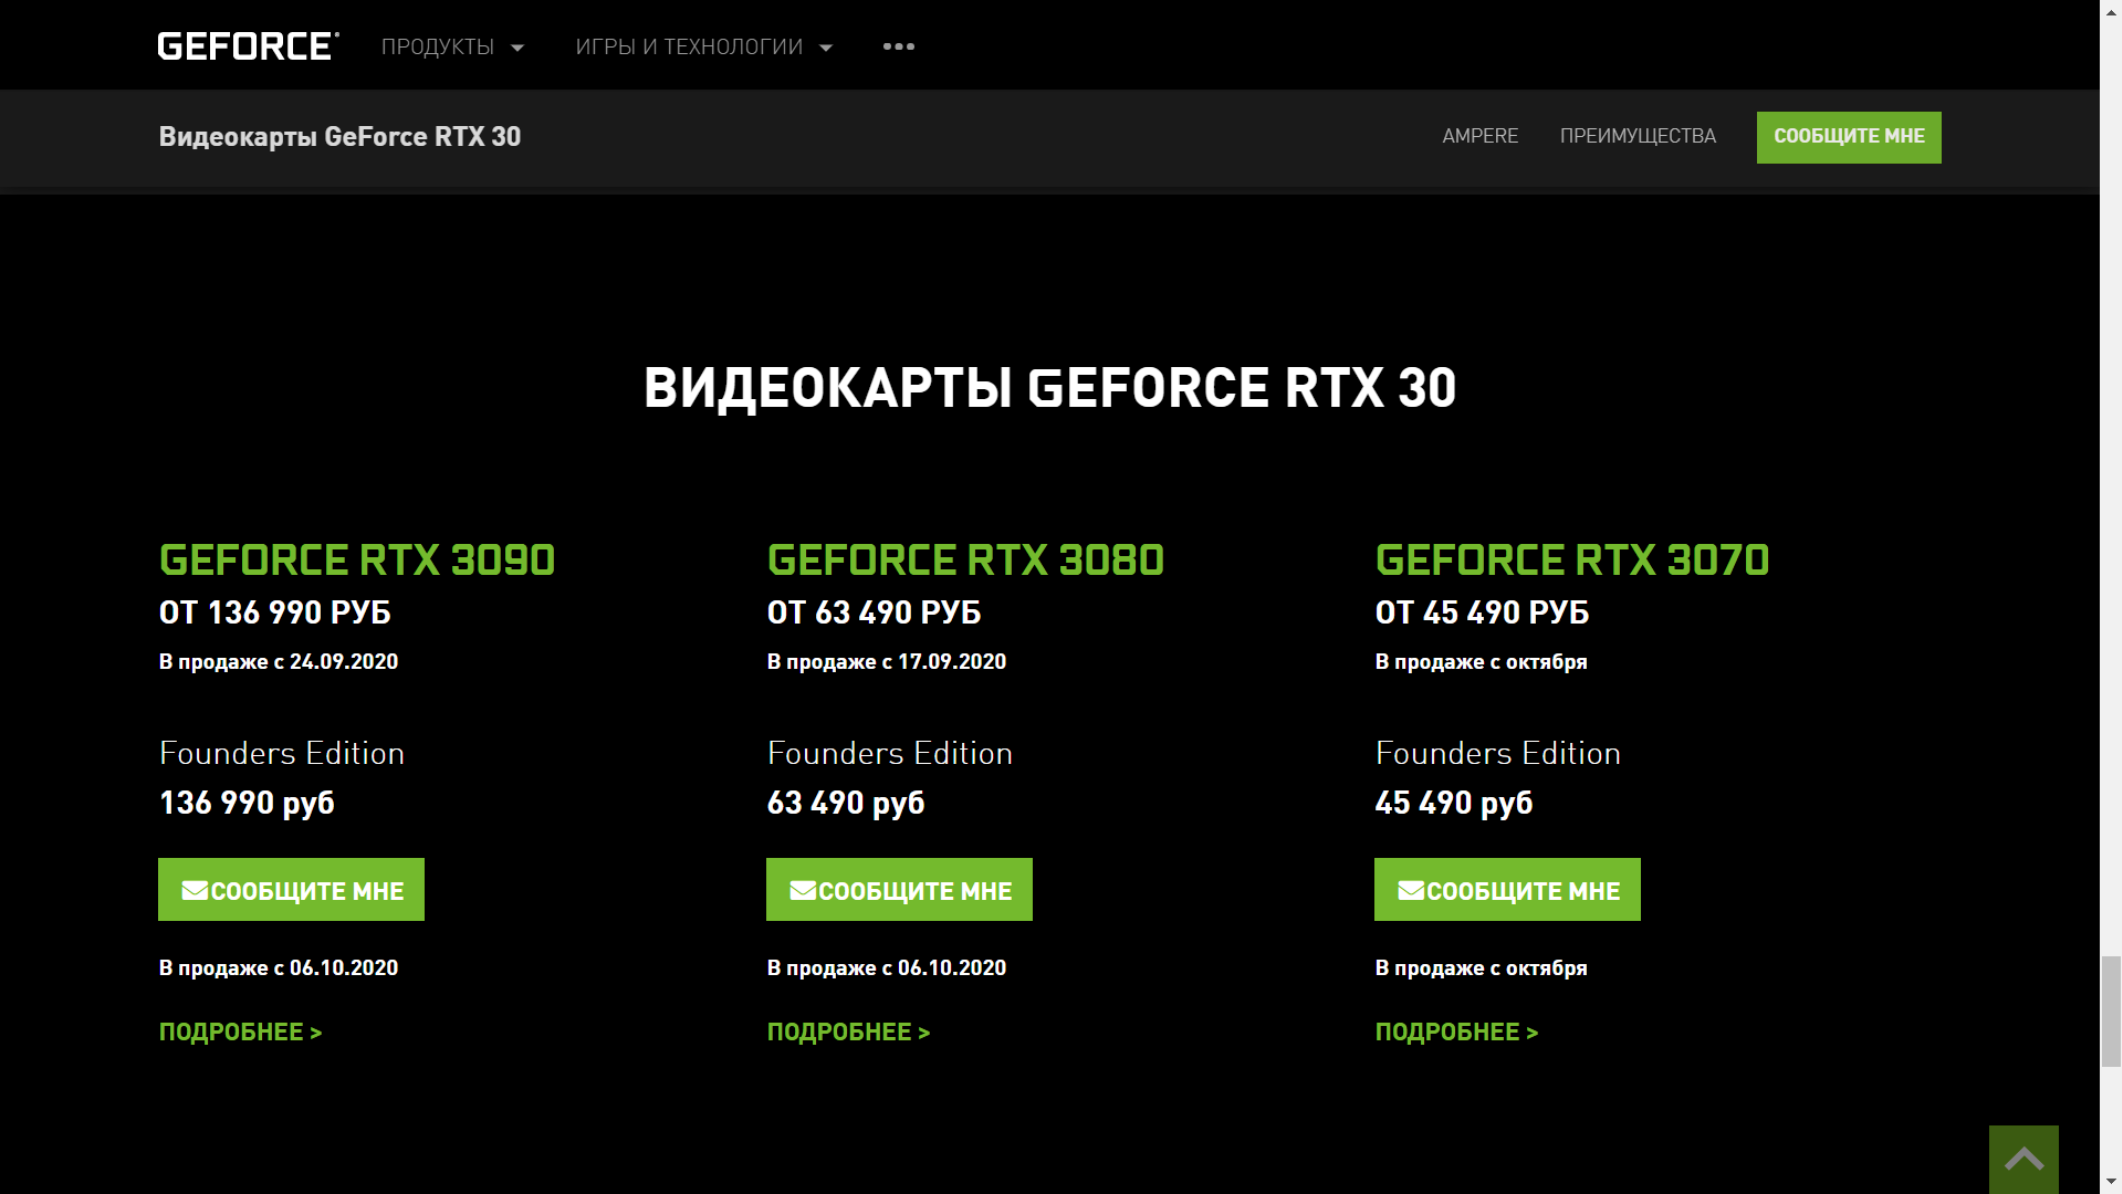Open ПОДРОБНЕЕ link for RTX 3070
The image size is (2122, 1194).
coord(1456,1032)
